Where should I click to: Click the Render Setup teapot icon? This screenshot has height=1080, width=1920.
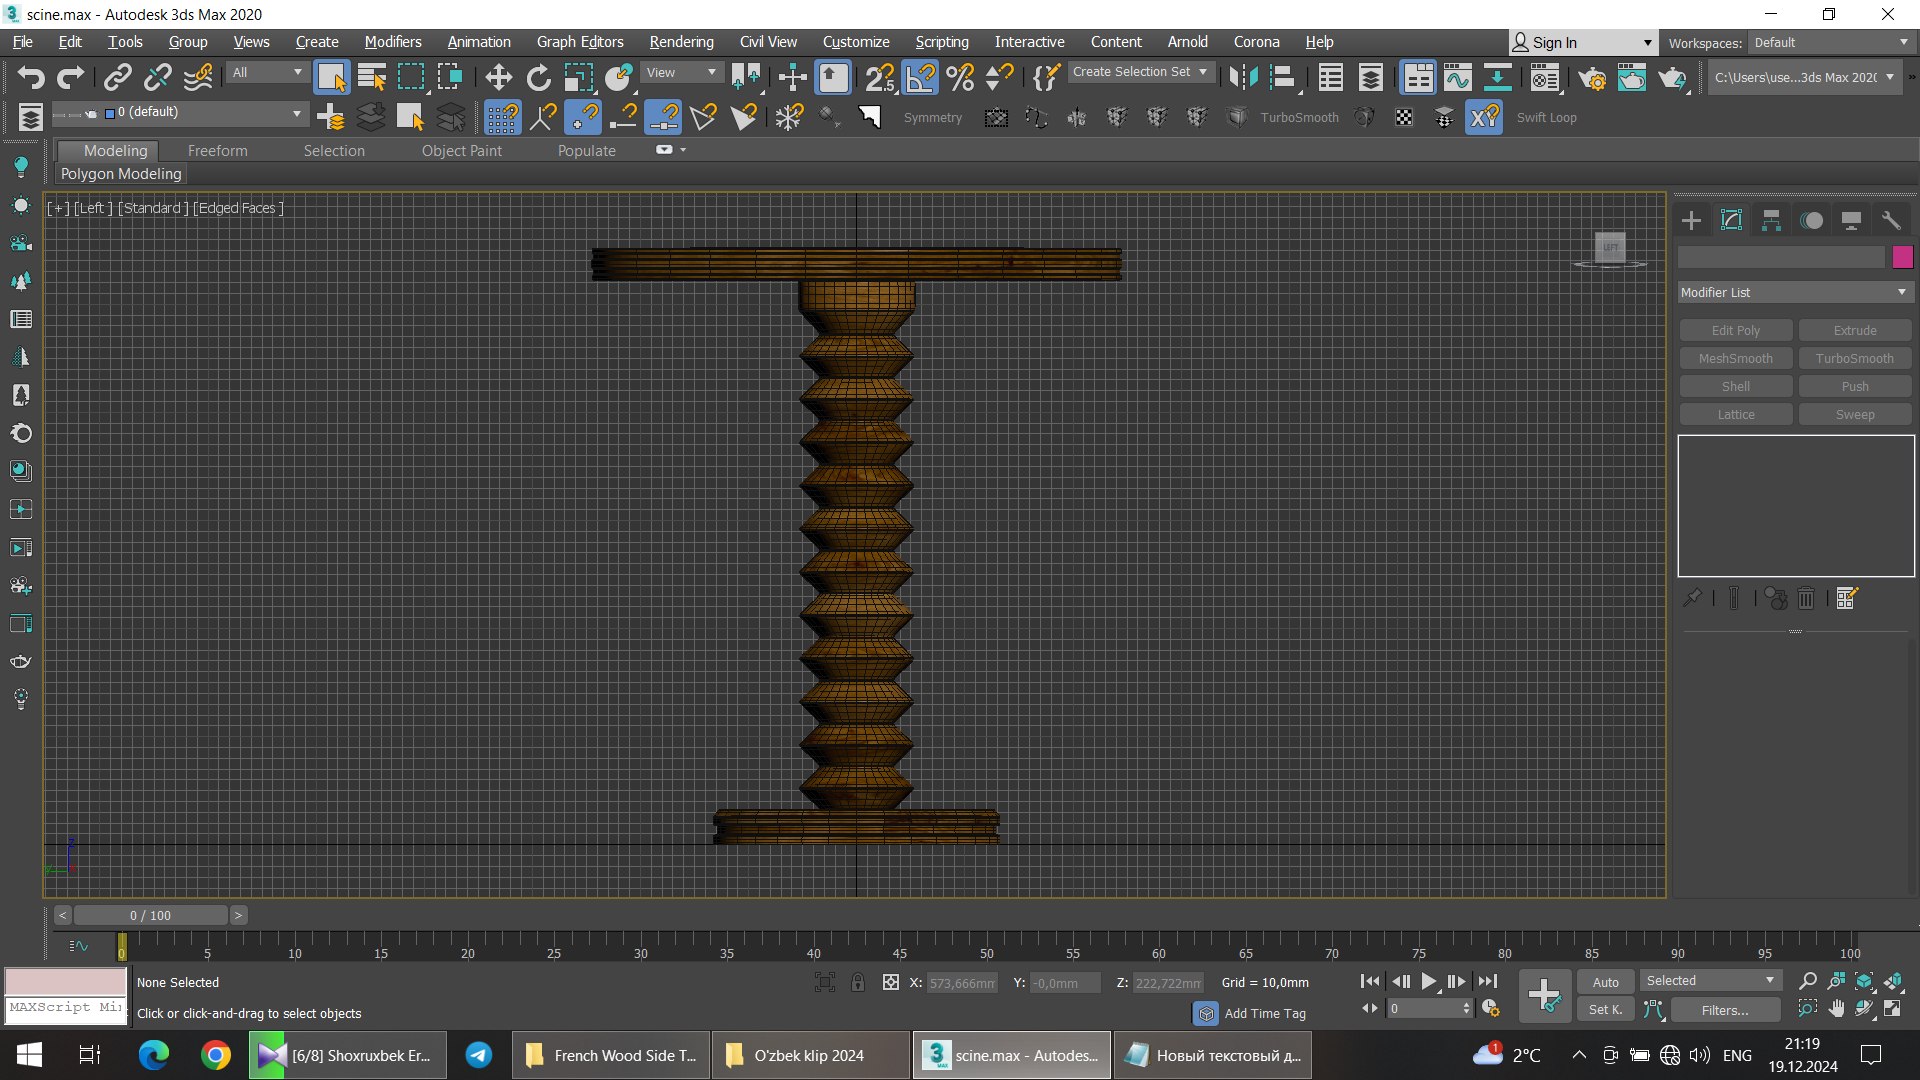(x=1592, y=77)
